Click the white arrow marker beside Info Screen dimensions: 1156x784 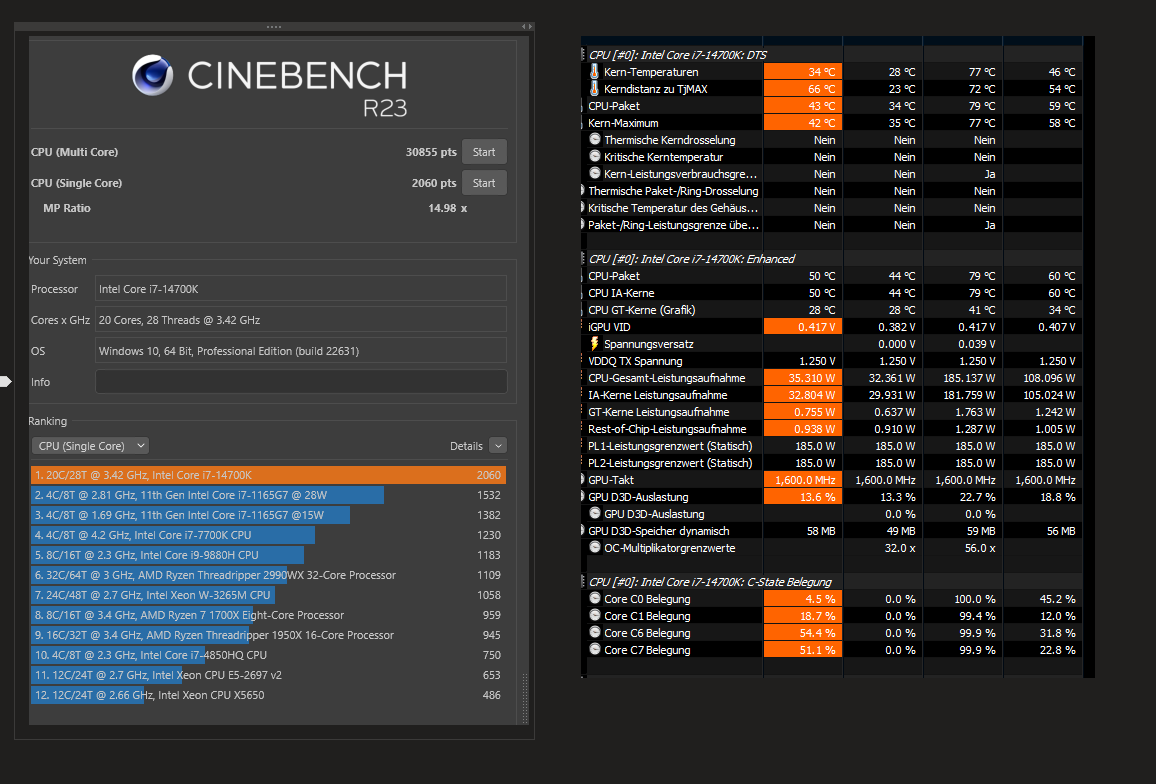click(x=6, y=381)
